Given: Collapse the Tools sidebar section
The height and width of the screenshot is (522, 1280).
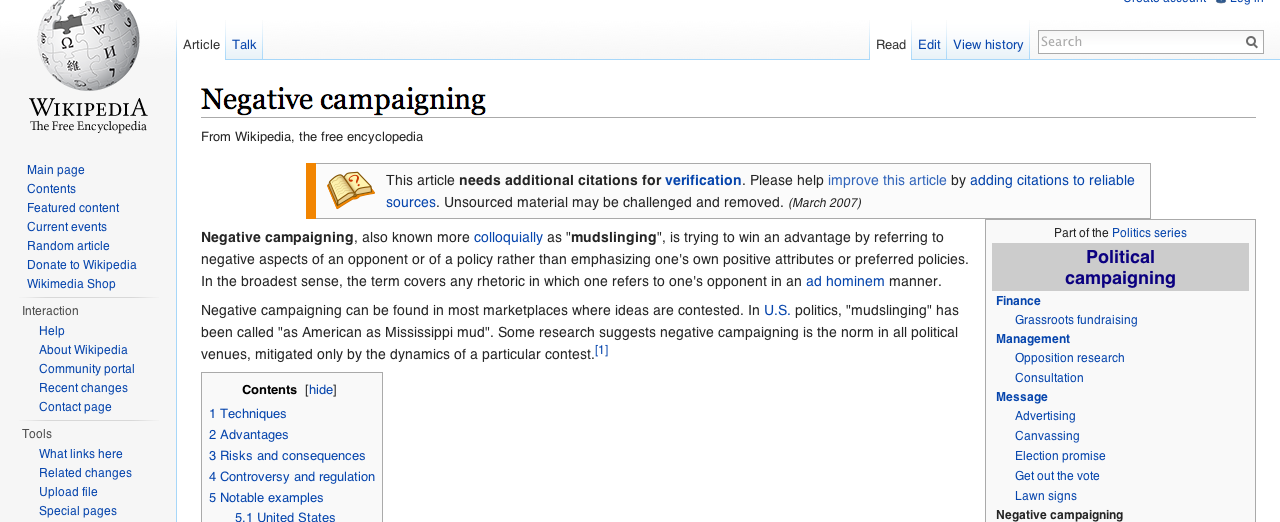Looking at the screenshot, I should click(x=37, y=434).
